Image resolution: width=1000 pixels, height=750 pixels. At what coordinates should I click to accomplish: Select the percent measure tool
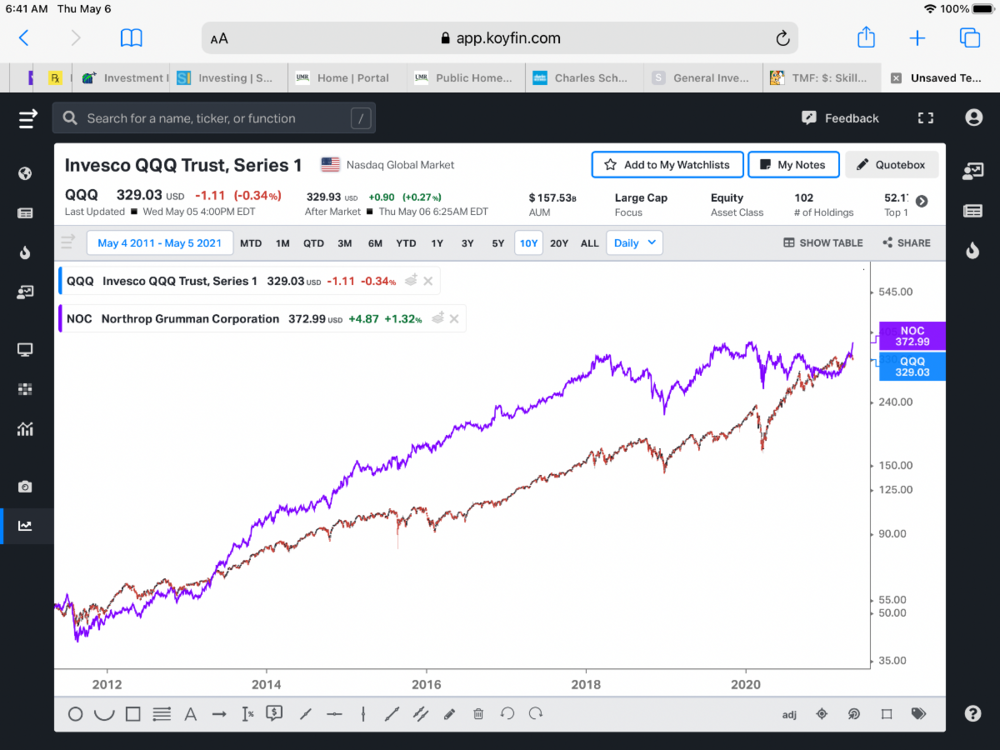[x=248, y=714]
